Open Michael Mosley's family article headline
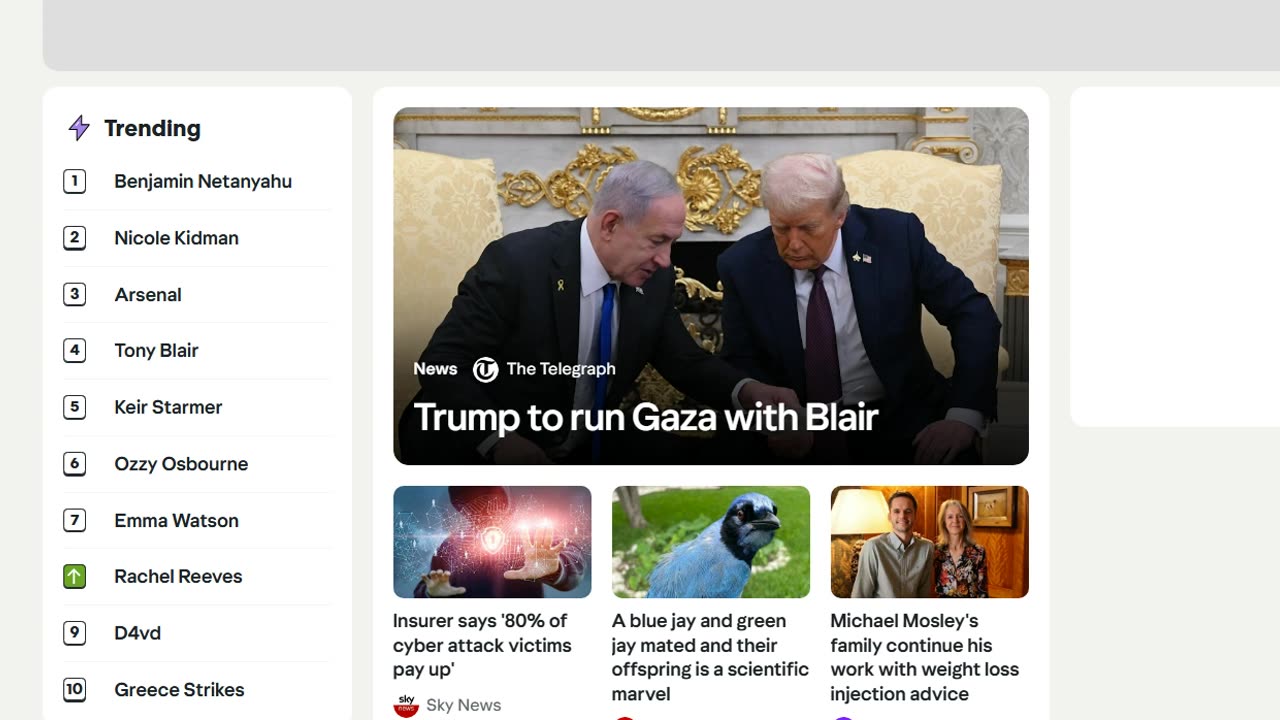1280x720 pixels. (x=925, y=657)
